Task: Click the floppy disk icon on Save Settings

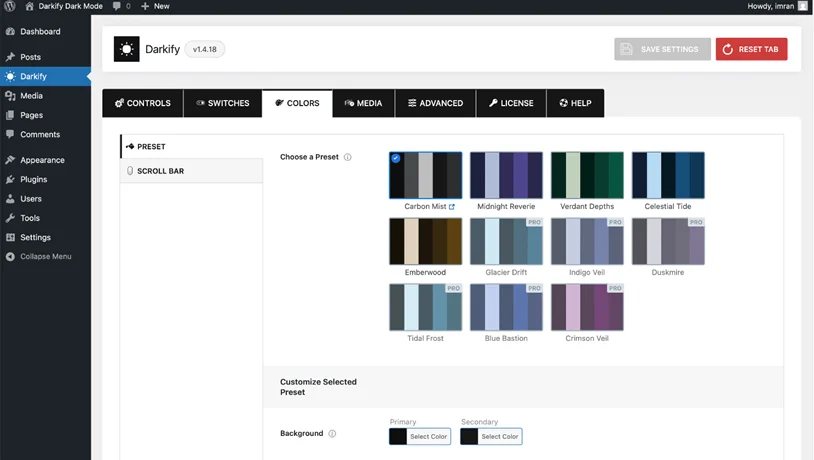Action: [x=627, y=49]
